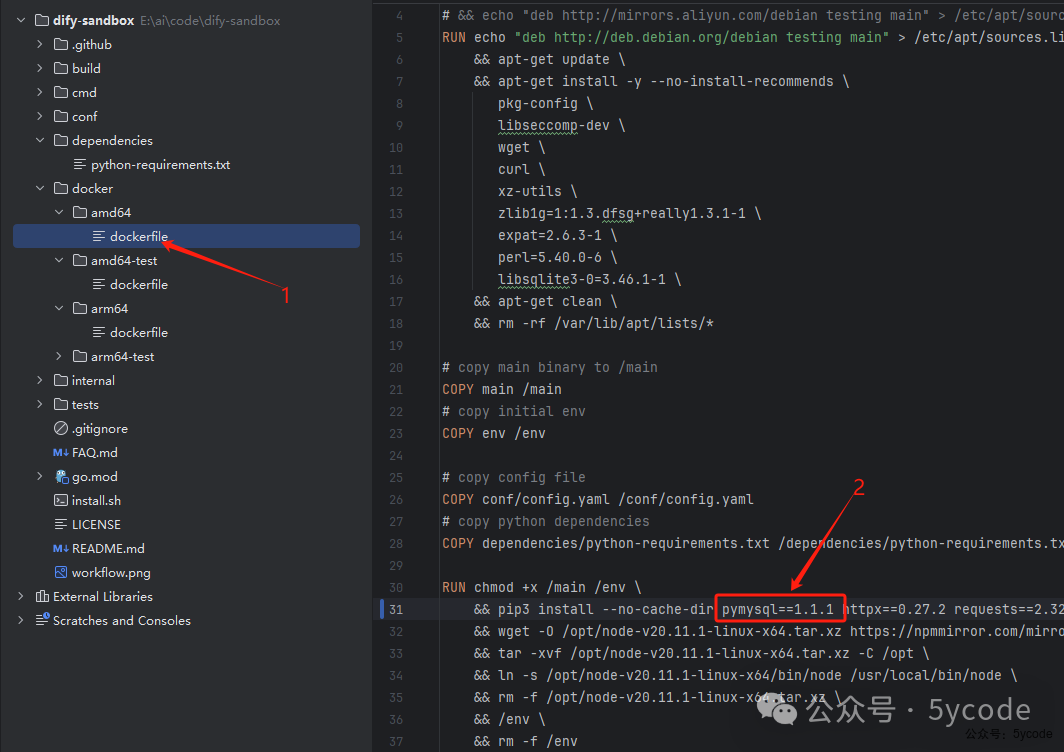Image resolution: width=1064 pixels, height=752 pixels.
Task: Click pymysql==1.1.1 text in editor
Action: coord(778,609)
